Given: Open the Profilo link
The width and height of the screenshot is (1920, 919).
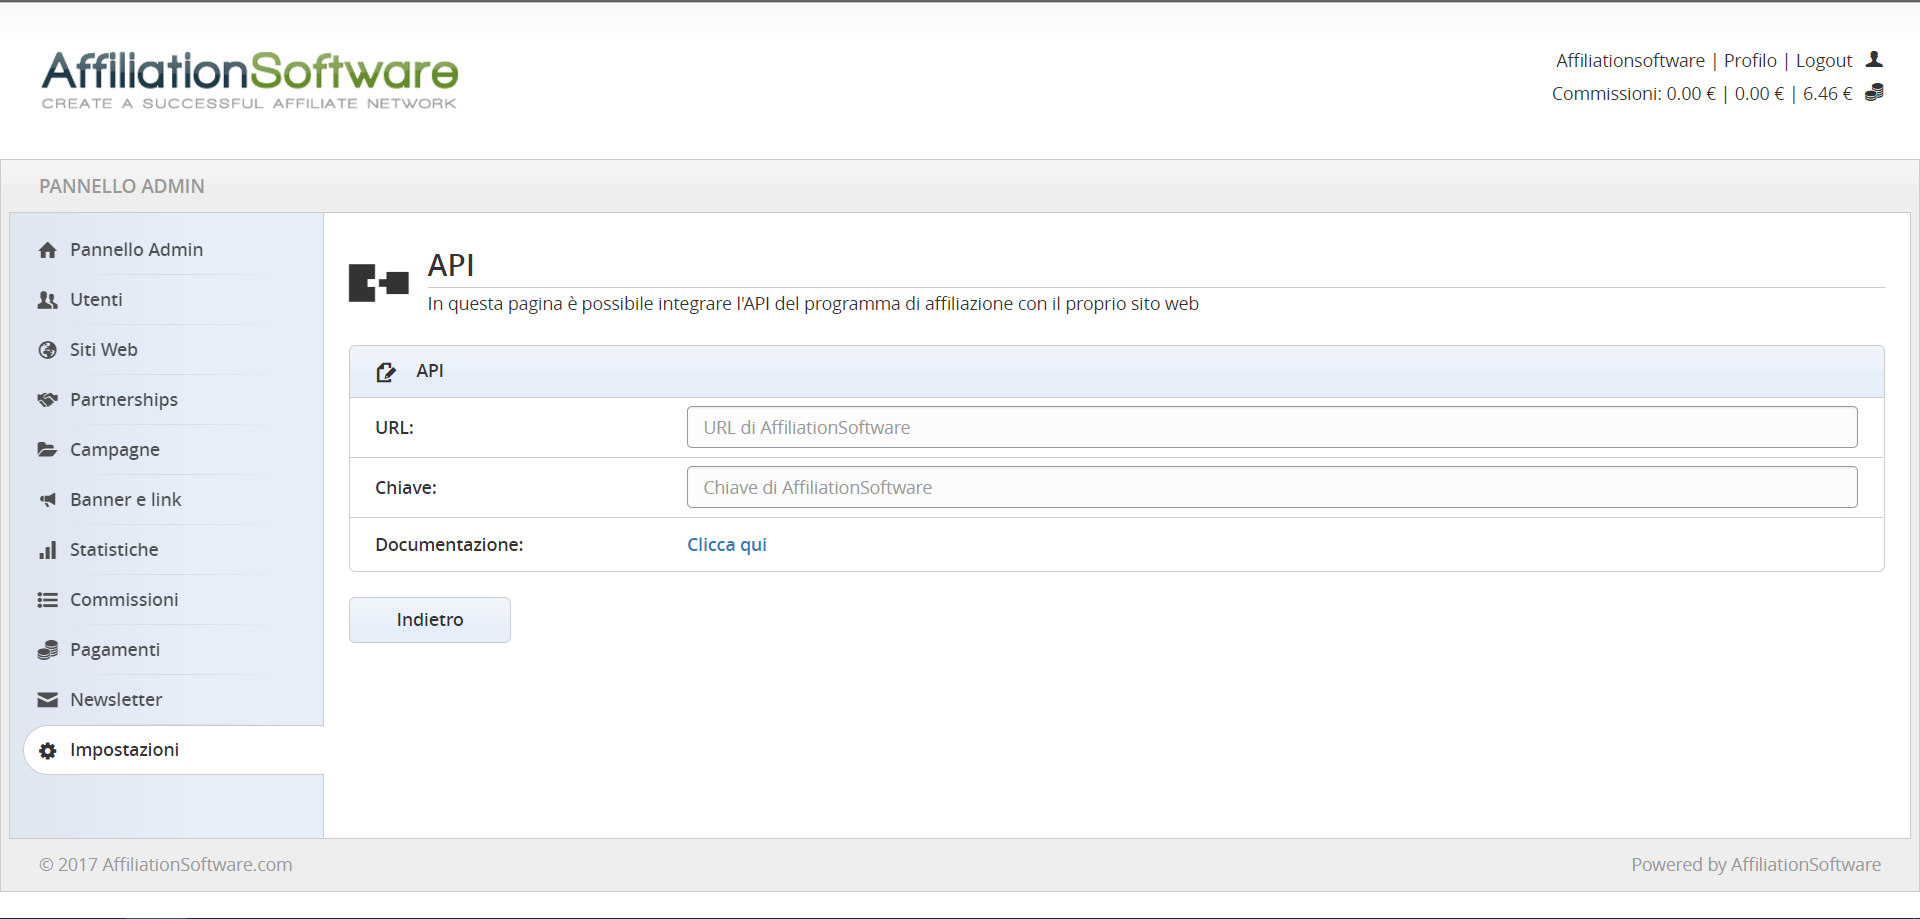Looking at the screenshot, I should pyautogui.click(x=1750, y=61).
